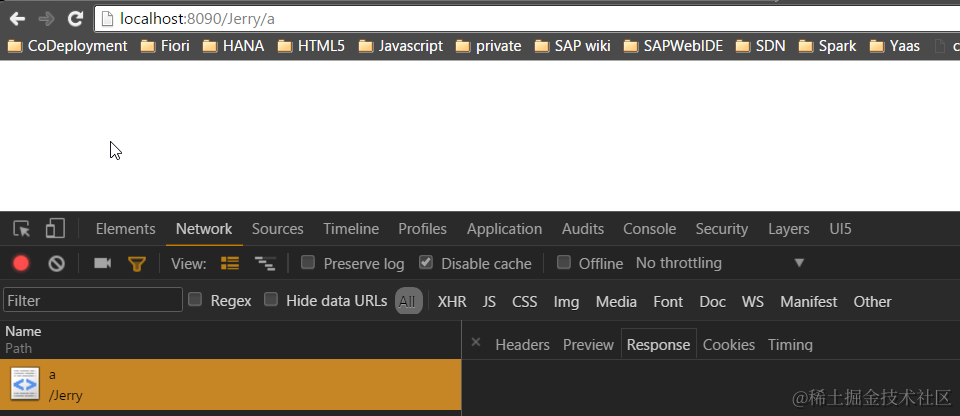960x416 pixels.
Task: Open the SAPWebIDE bookmark folder
Action: click(673, 46)
